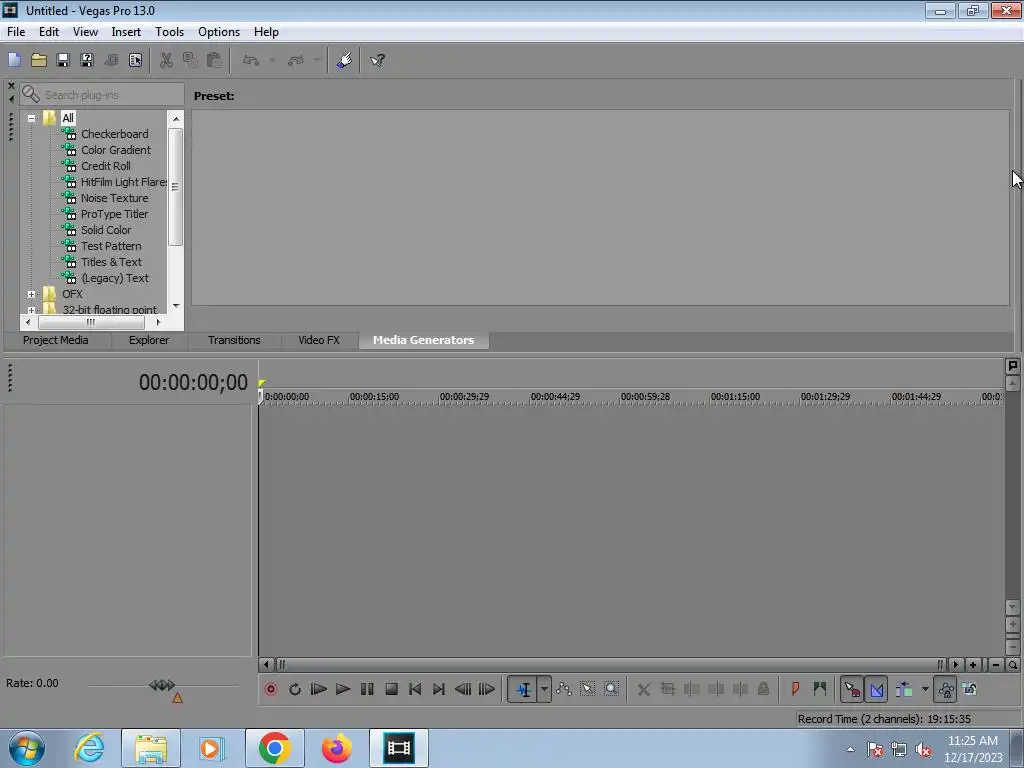Expand the 32-bit floating point folder
The width and height of the screenshot is (1024, 768).
[x=31, y=310]
